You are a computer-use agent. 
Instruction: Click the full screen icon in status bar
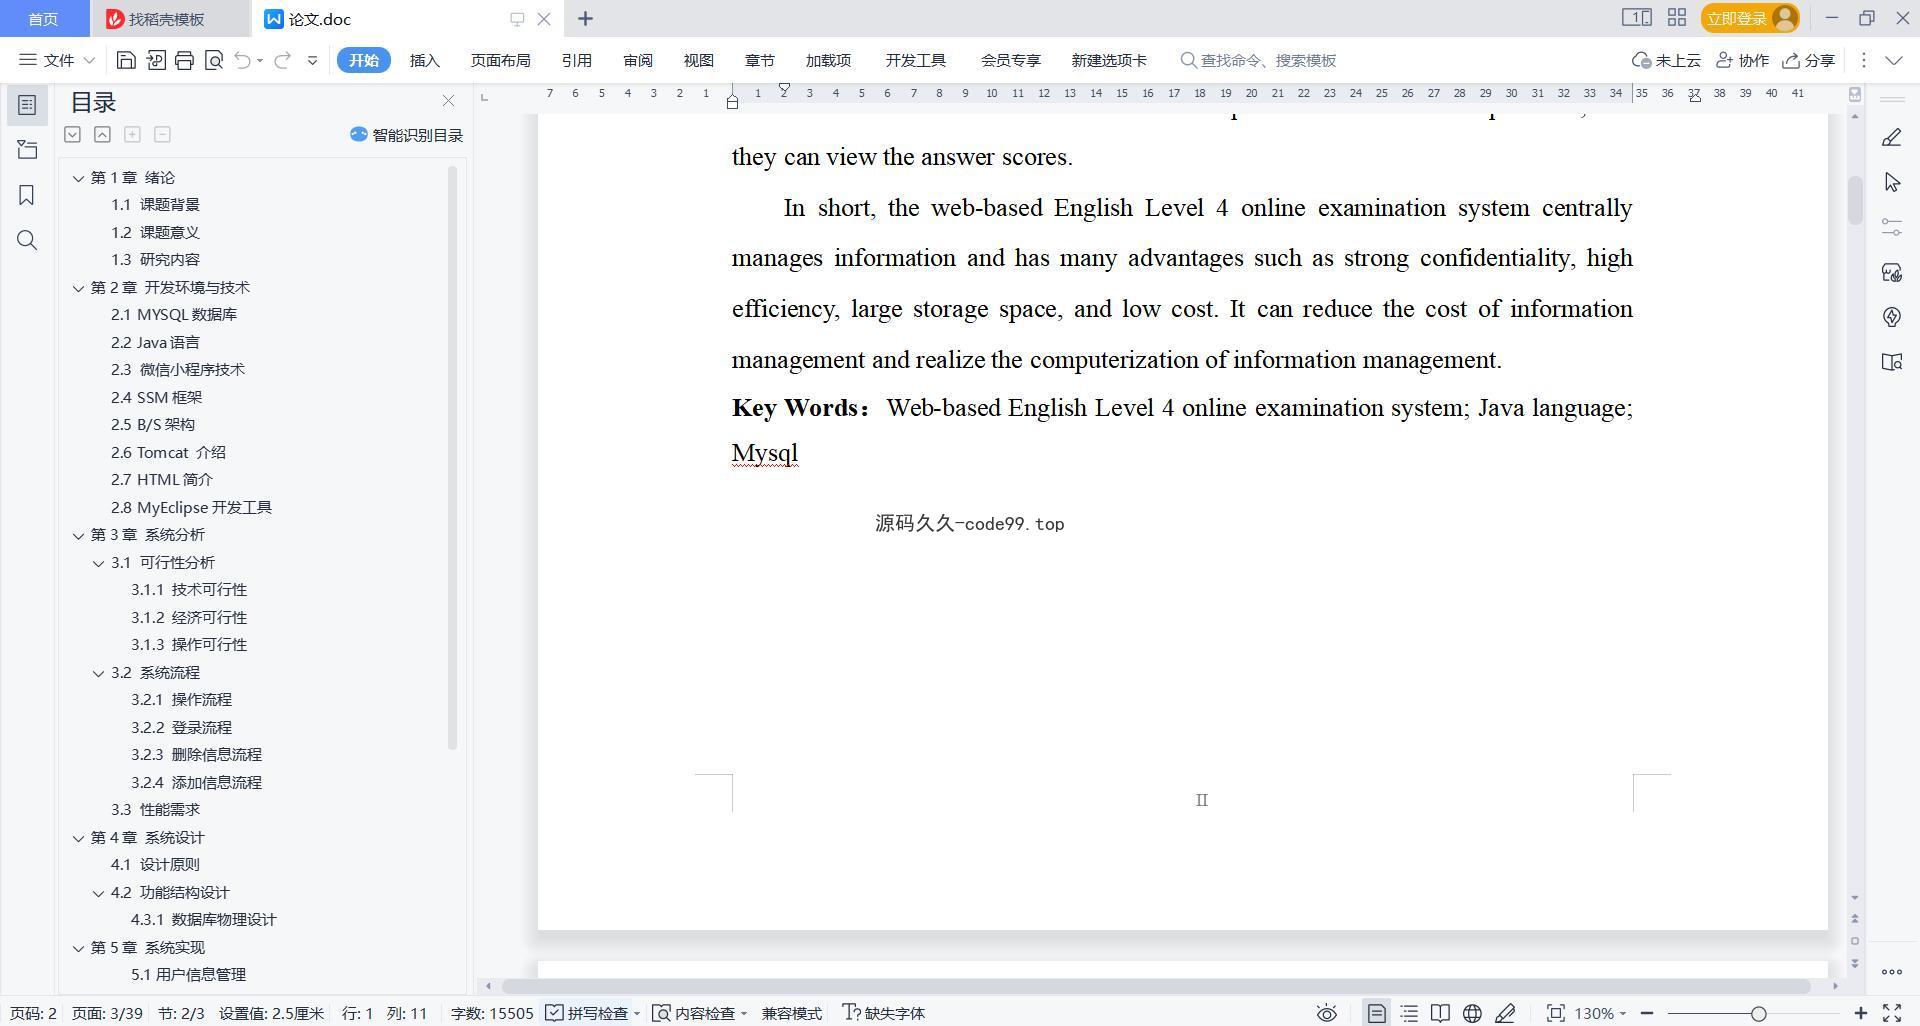1891,1013
